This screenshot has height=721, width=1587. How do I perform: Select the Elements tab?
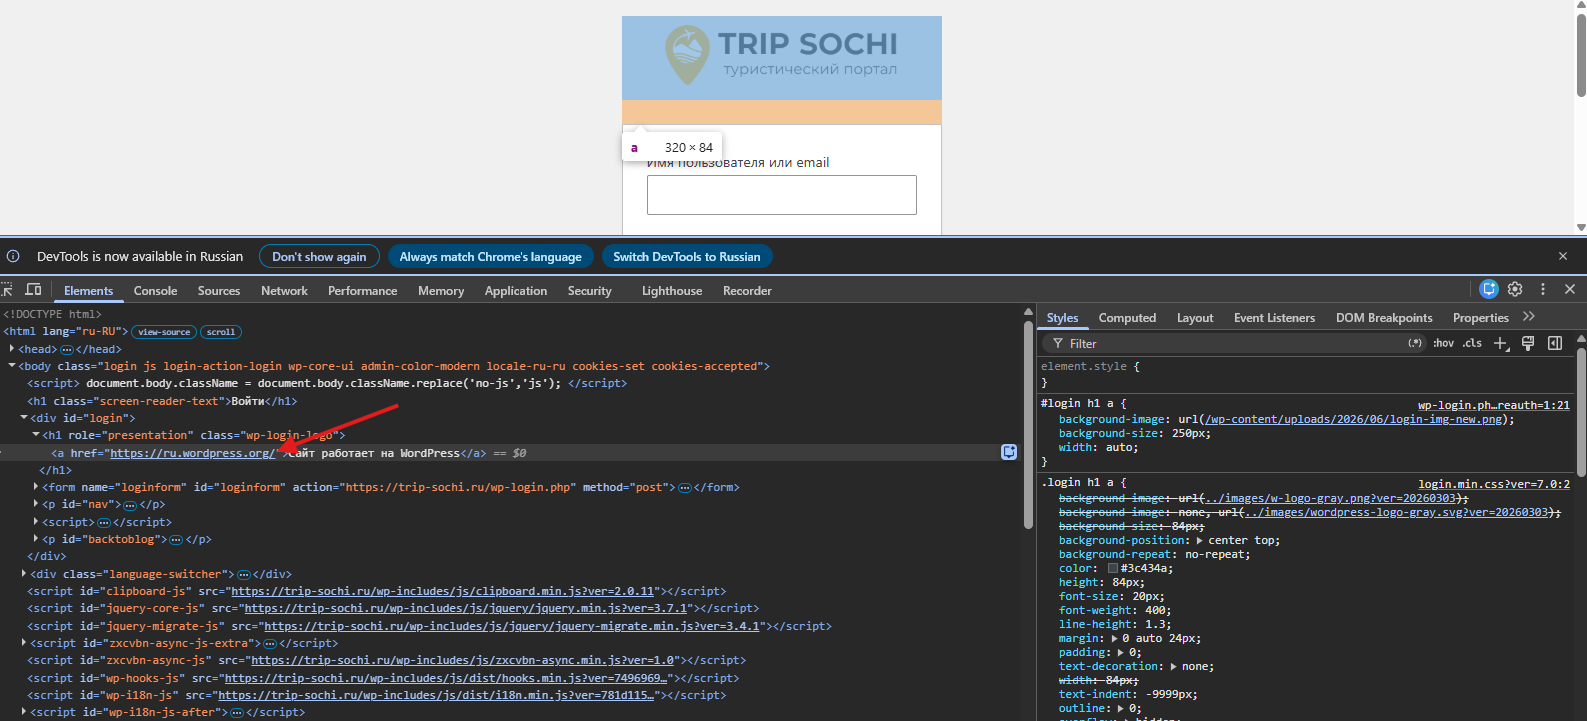coord(88,291)
